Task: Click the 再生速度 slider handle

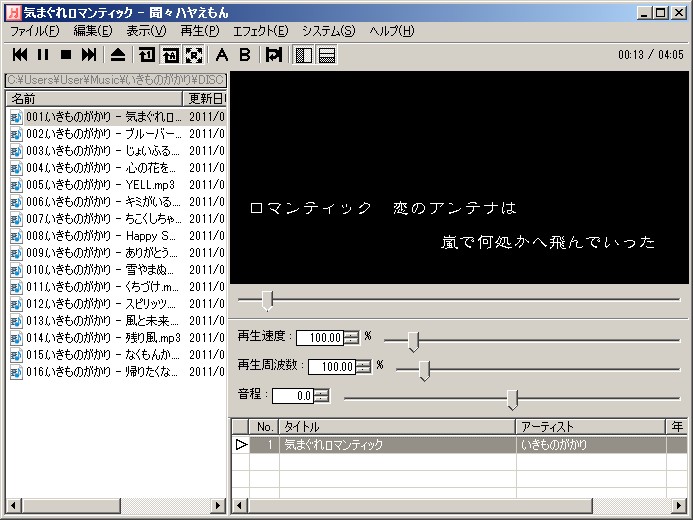Action: [x=413, y=341]
